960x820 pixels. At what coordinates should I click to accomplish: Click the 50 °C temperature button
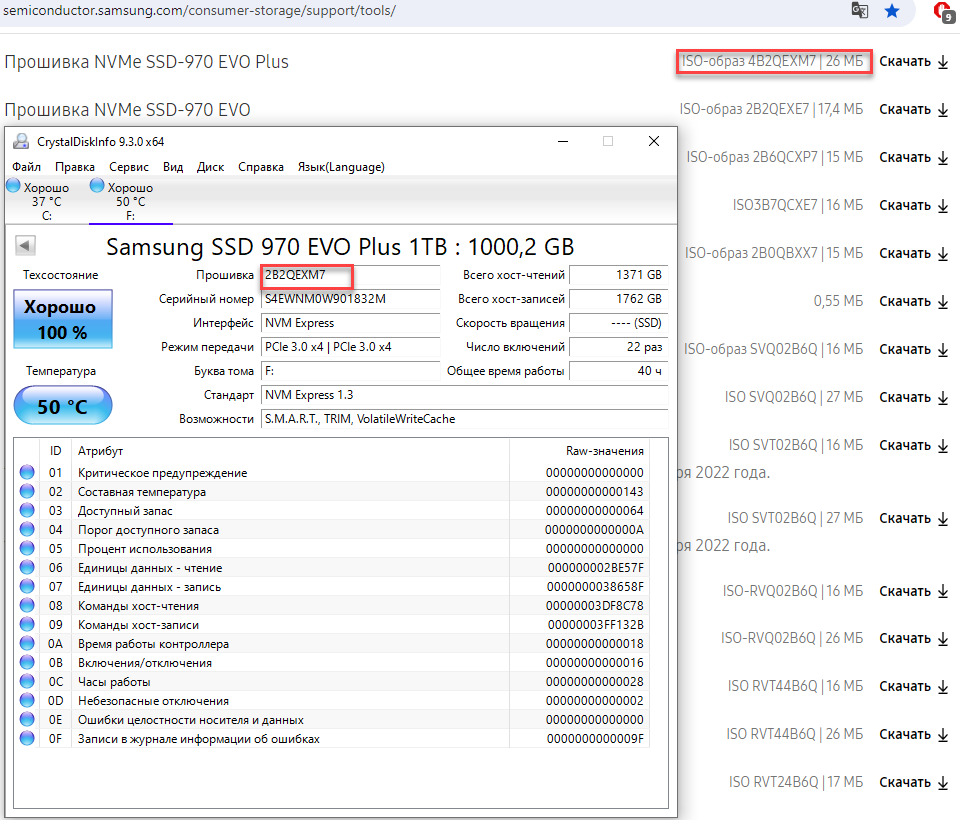[x=63, y=405]
